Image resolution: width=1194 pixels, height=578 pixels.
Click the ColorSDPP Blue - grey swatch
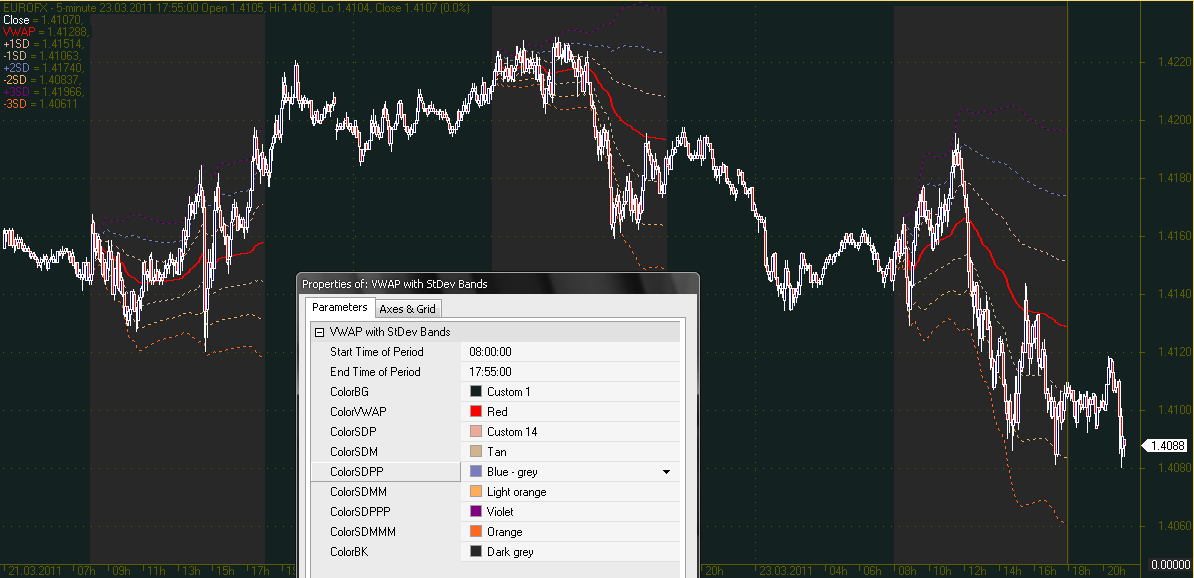pyautogui.click(x=476, y=471)
